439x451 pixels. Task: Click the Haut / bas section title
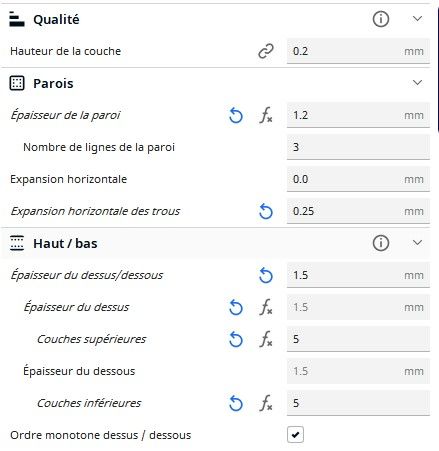pos(65,244)
